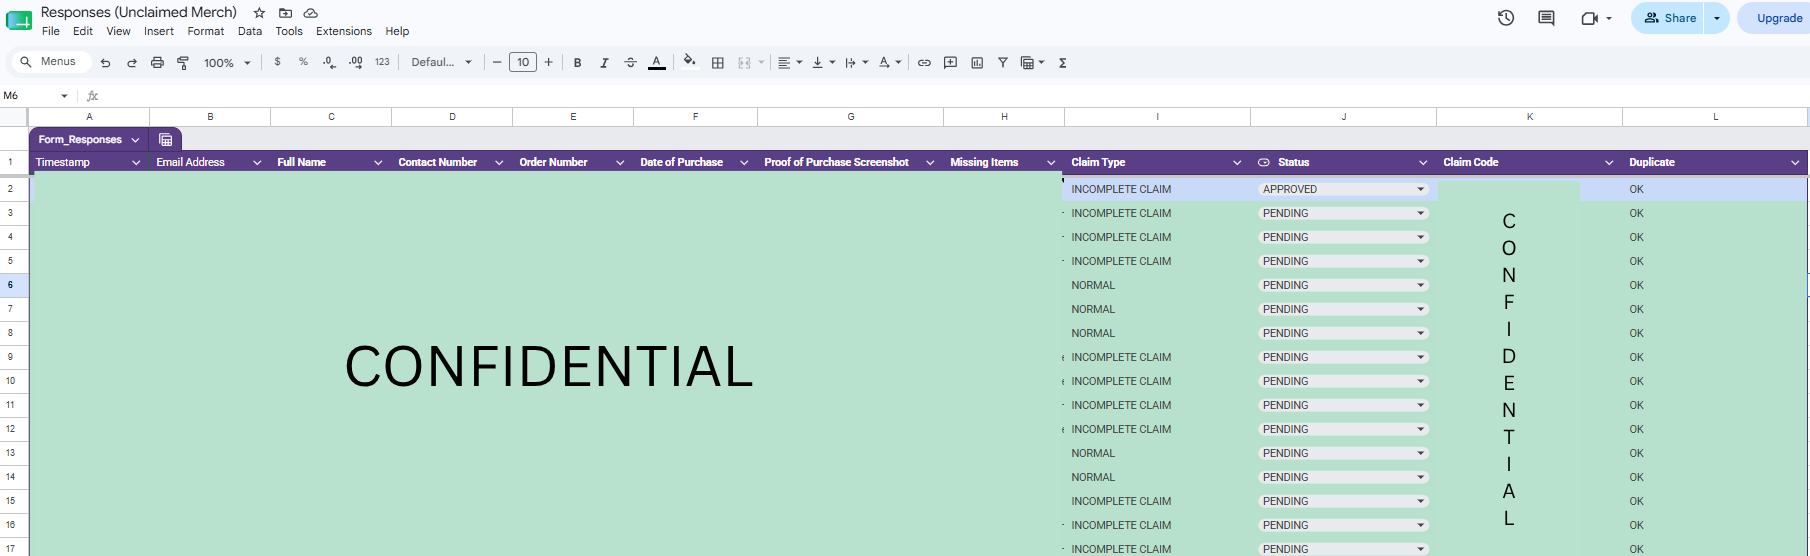Screen dimensions: 1810x556
Task: Open the Google Sheets home icon
Action: [19, 20]
